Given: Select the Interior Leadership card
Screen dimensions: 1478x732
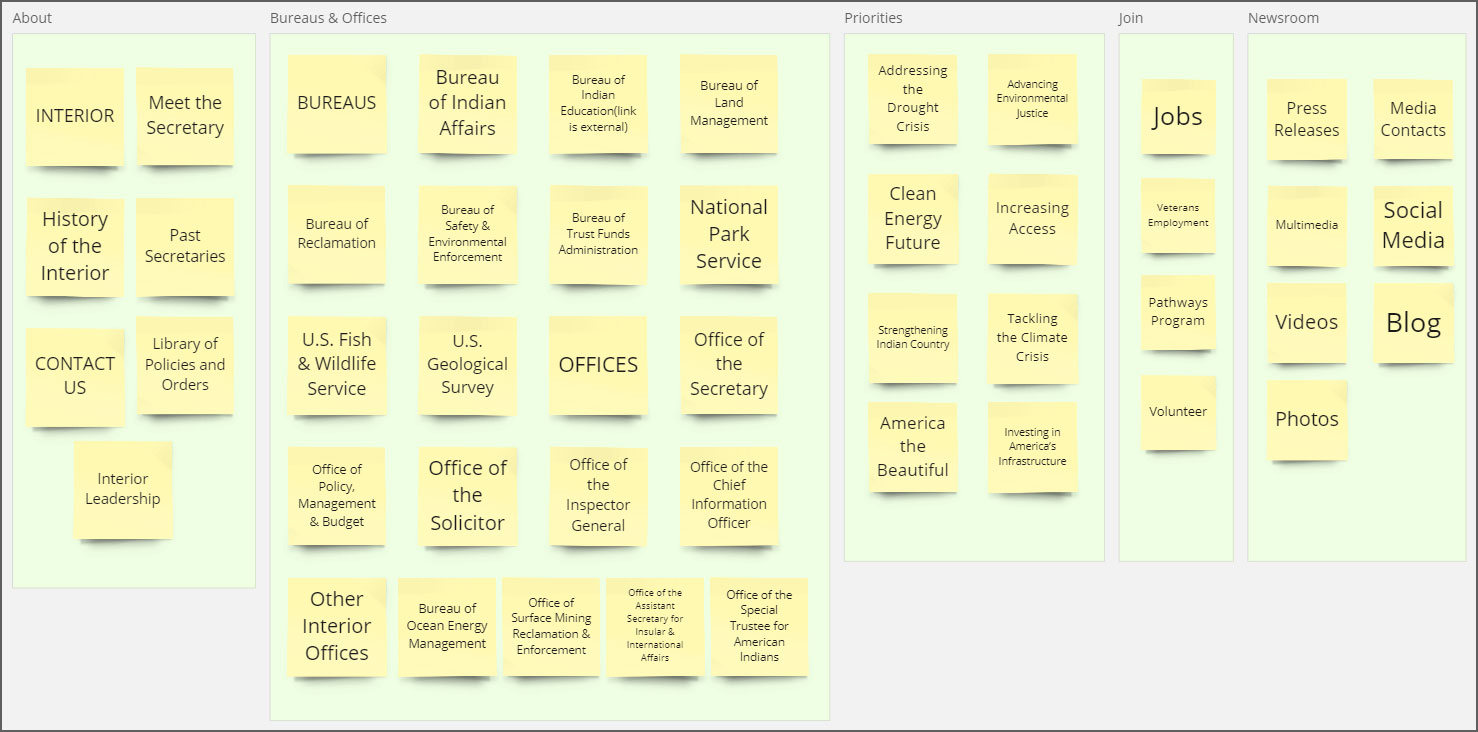Looking at the screenshot, I should click(x=123, y=490).
